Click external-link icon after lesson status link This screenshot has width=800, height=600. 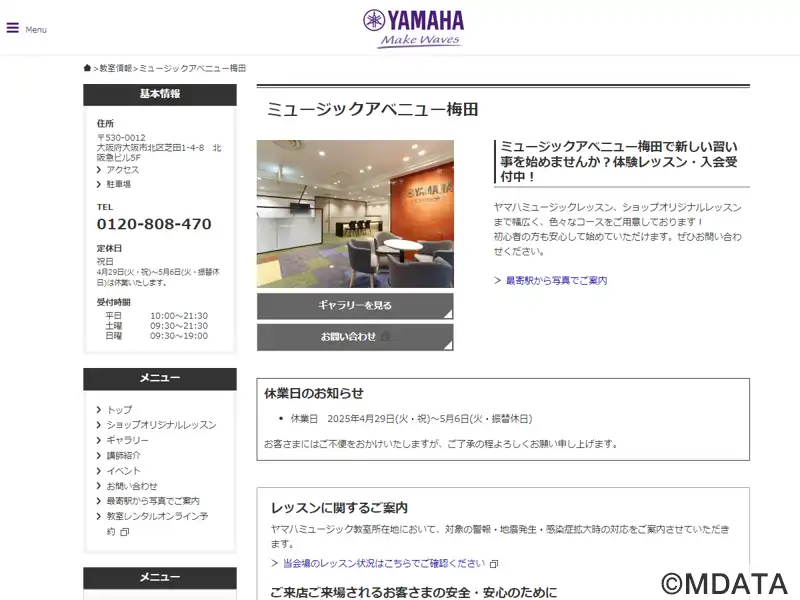(493, 564)
